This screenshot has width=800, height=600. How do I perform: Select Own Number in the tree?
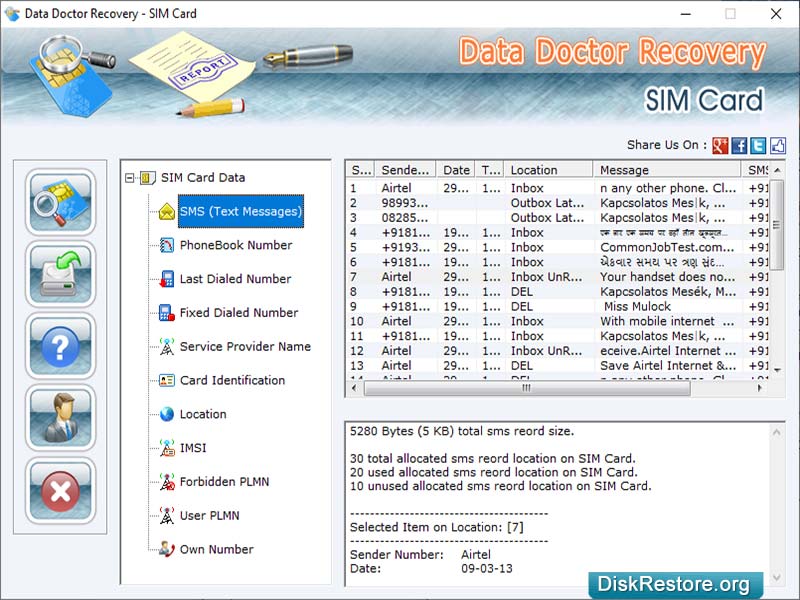click(x=216, y=549)
